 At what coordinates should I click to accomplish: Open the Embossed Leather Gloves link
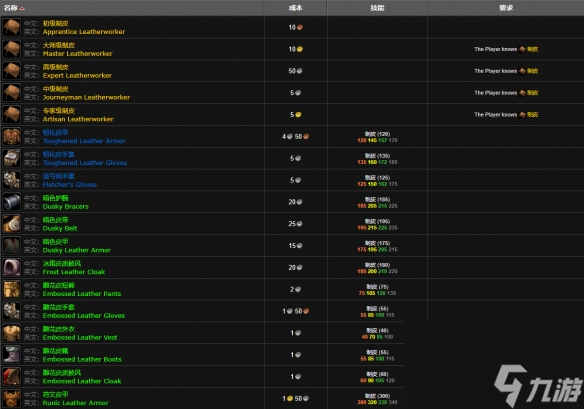84,316
